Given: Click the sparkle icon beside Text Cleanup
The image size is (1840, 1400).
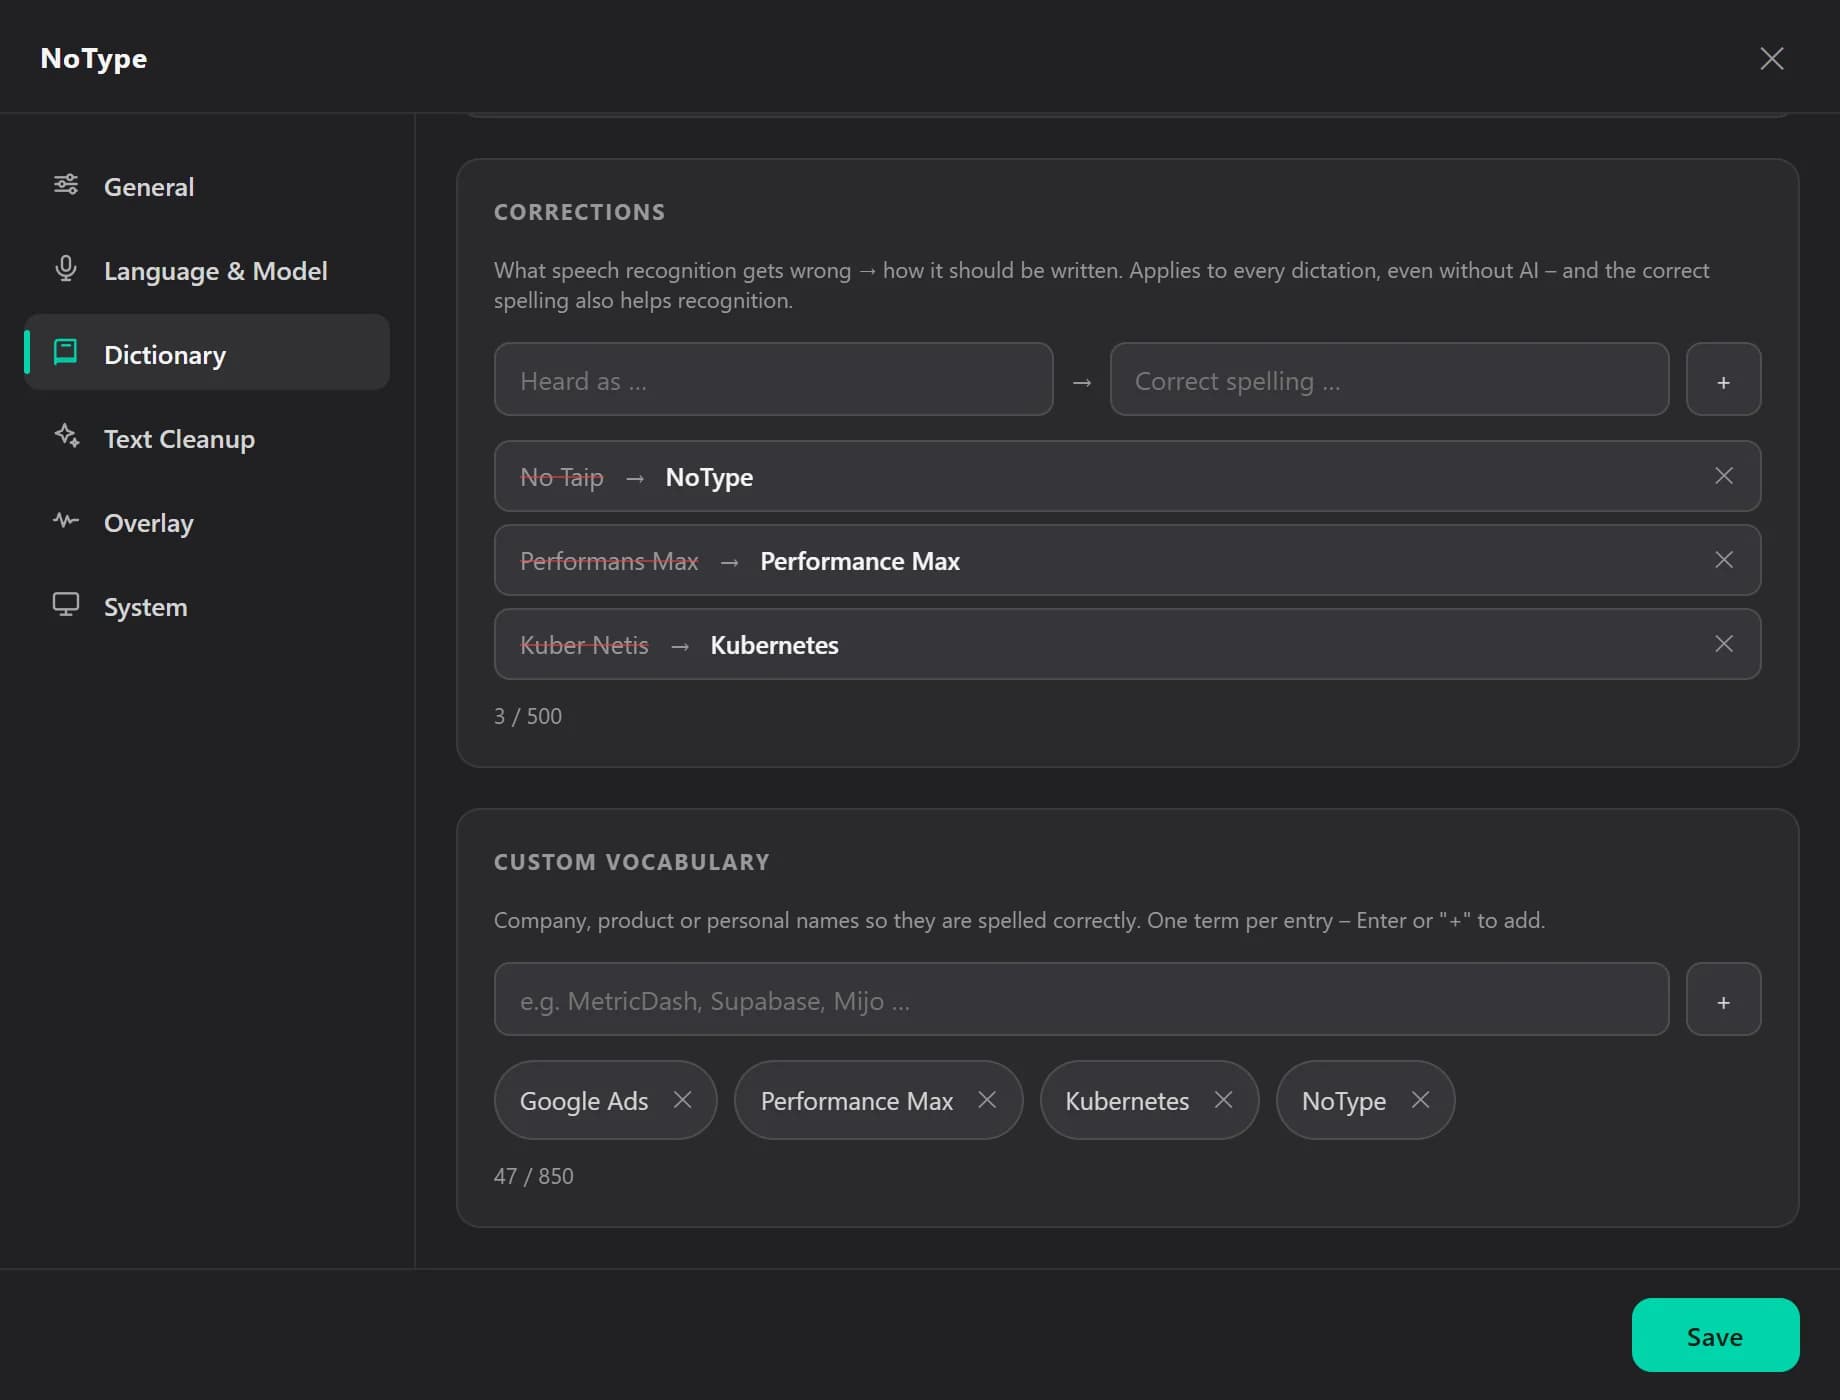Looking at the screenshot, I should point(67,436).
